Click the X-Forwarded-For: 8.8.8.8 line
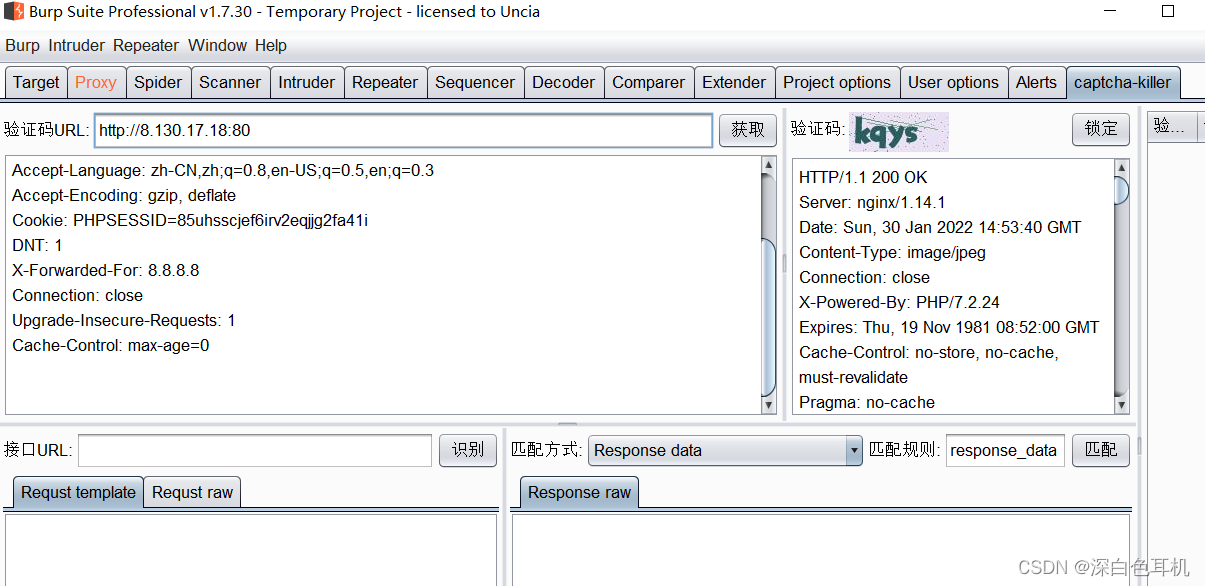Screen dimensions: 1205x586 tap(105, 270)
